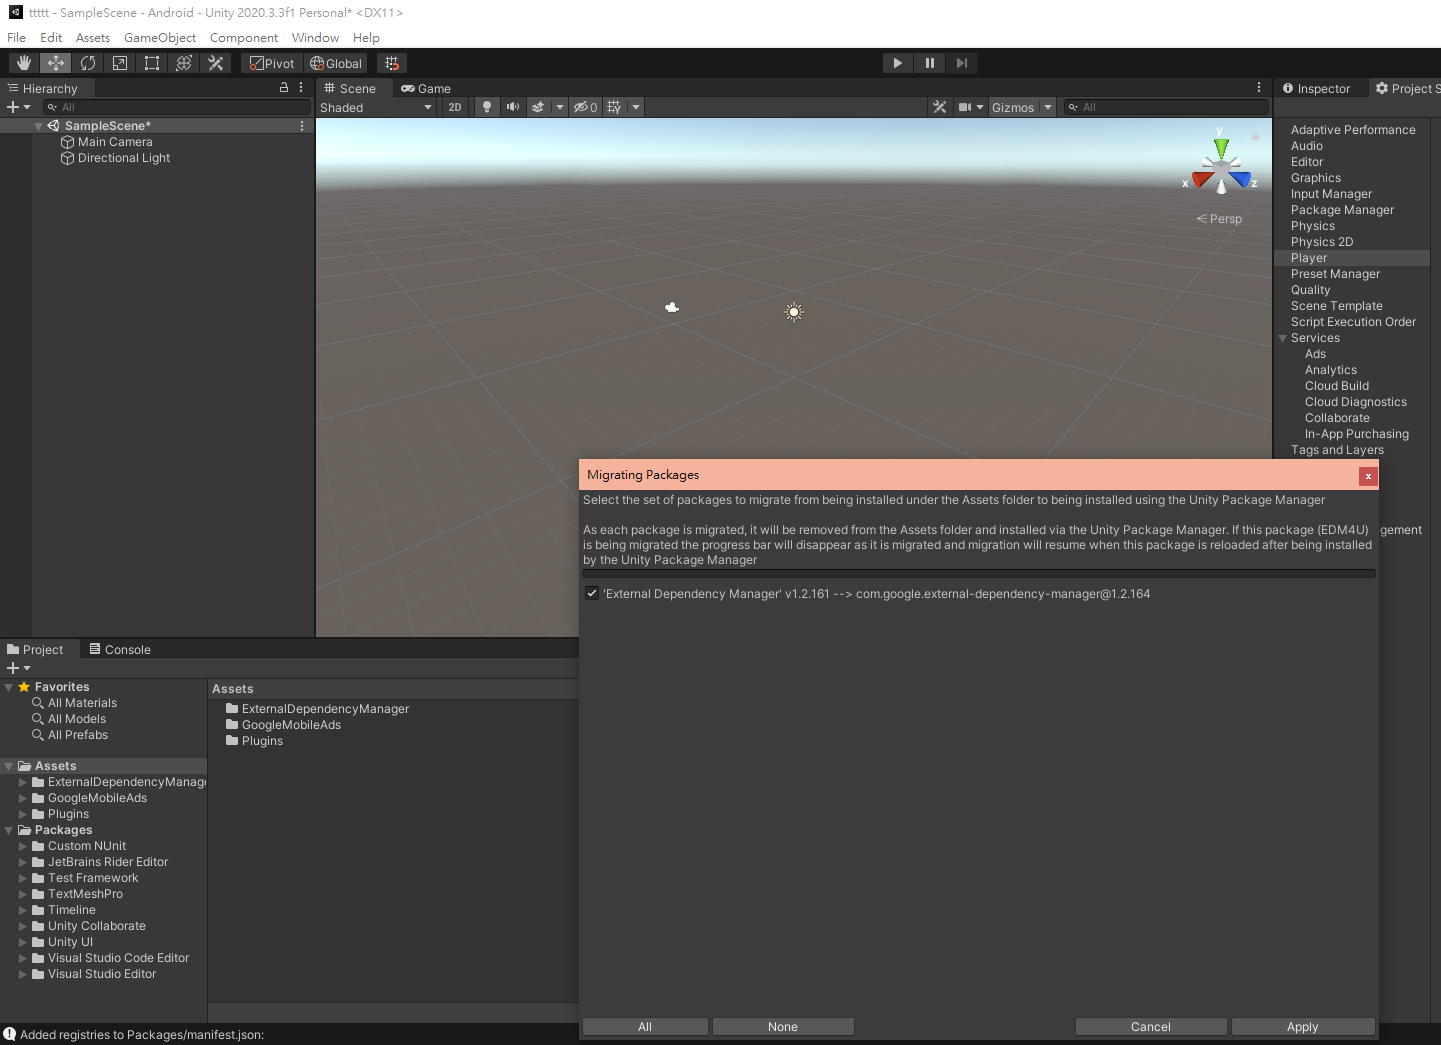The width and height of the screenshot is (1441, 1045).
Task: Switch to the Console tab
Action: point(120,650)
